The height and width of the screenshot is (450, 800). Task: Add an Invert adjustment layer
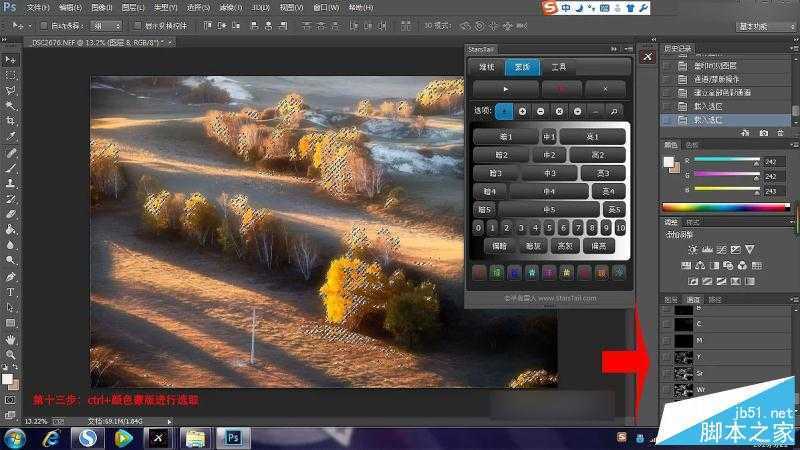(x=693, y=281)
